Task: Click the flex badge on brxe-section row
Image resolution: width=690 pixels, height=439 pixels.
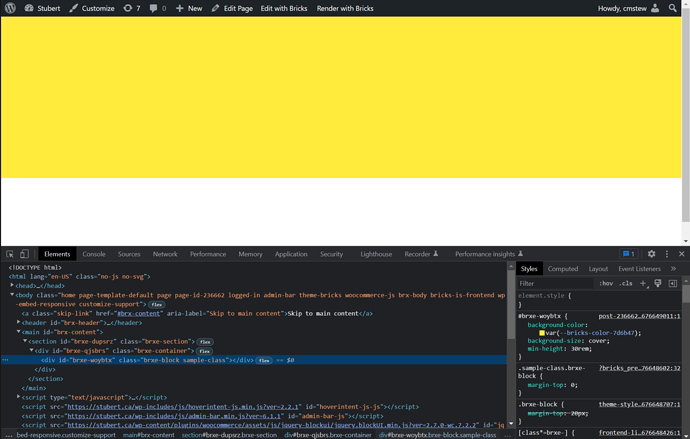Action: [x=205, y=342]
